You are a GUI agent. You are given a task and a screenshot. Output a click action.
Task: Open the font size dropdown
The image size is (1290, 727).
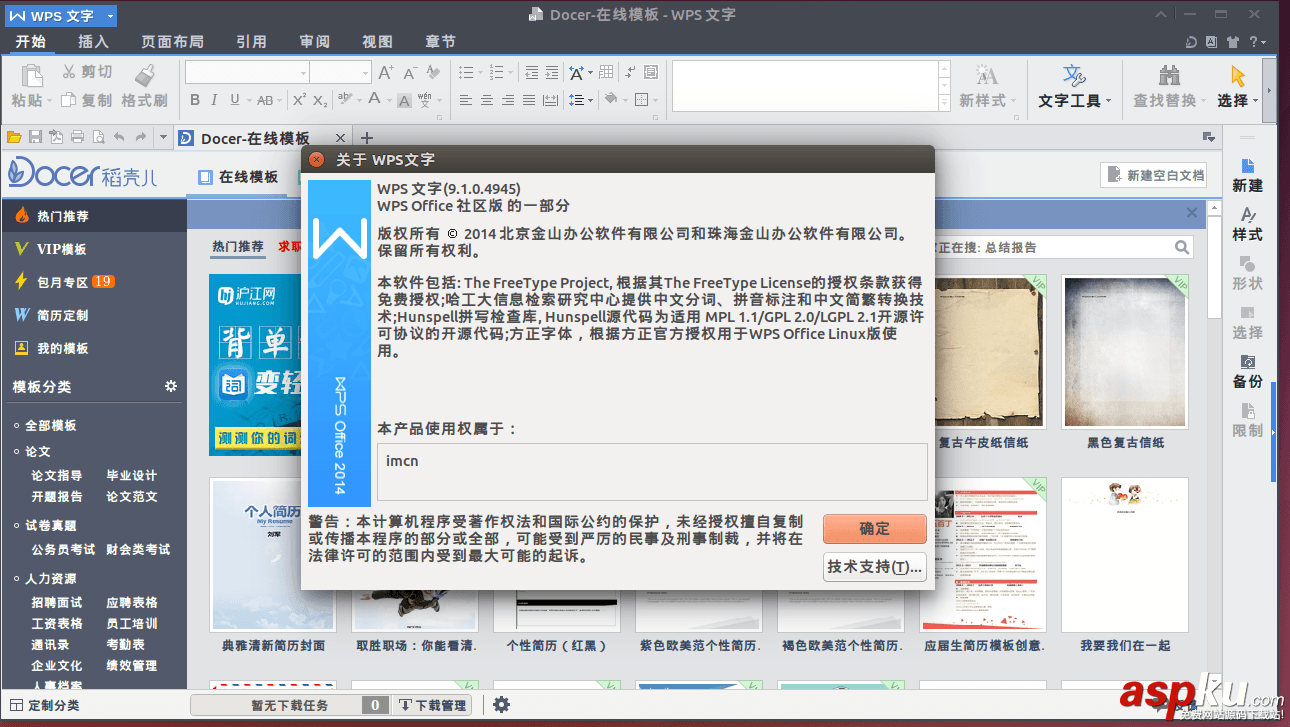pyautogui.click(x=365, y=73)
